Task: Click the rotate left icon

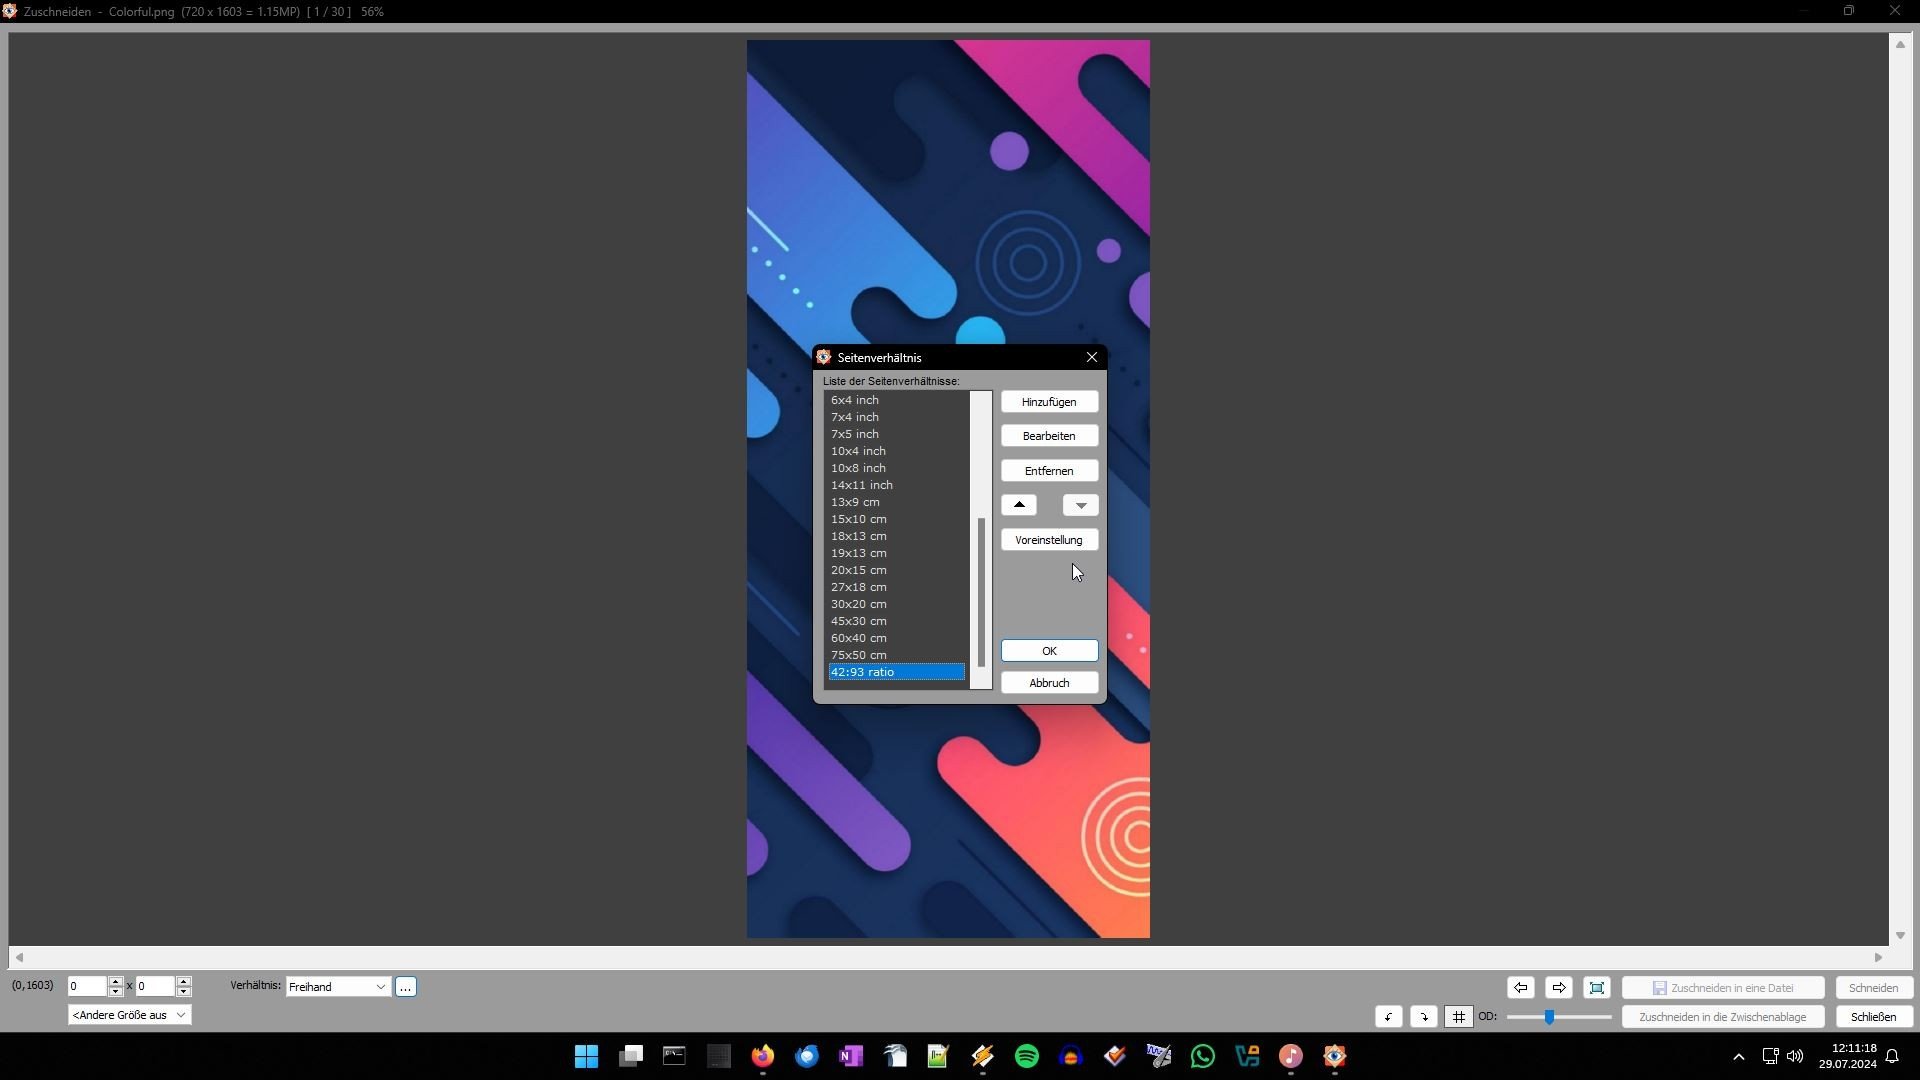Action: pos(1388,1017)
